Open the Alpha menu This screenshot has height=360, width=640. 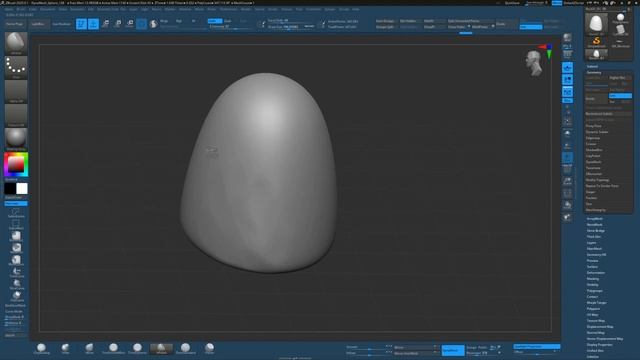(x=9, y=9)
